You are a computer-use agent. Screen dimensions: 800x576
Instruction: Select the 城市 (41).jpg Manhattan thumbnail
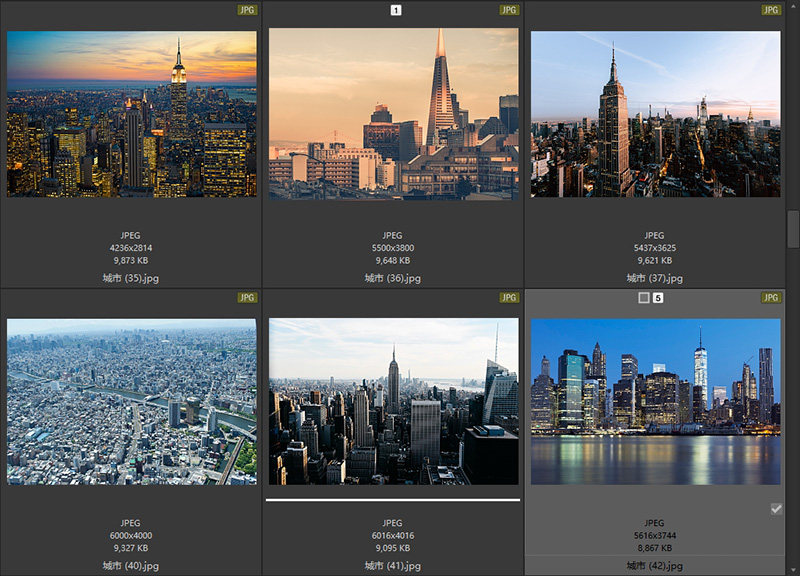click(394, 402)
